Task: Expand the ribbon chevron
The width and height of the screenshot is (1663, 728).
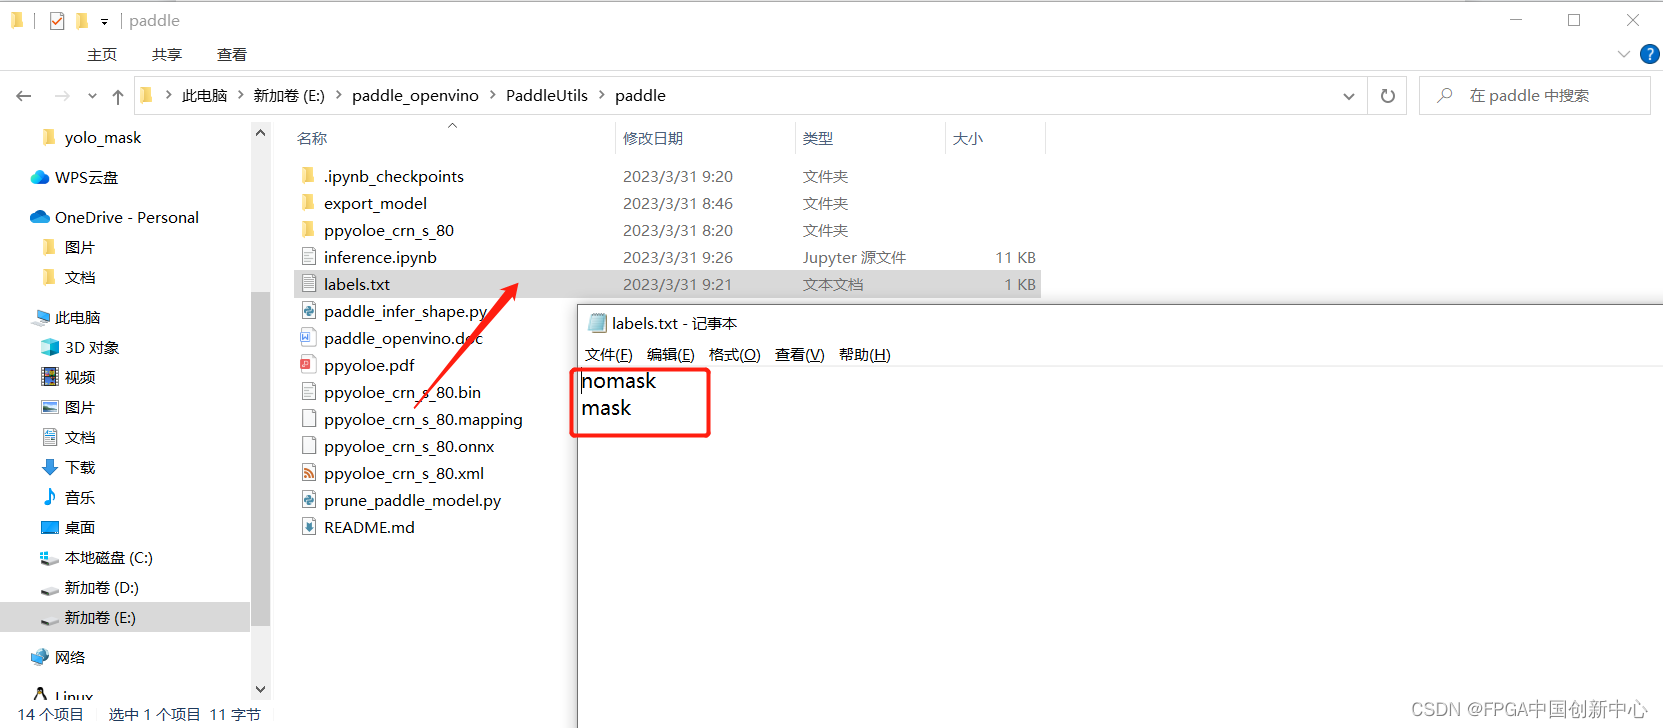Action: (x=1624, y=54)
